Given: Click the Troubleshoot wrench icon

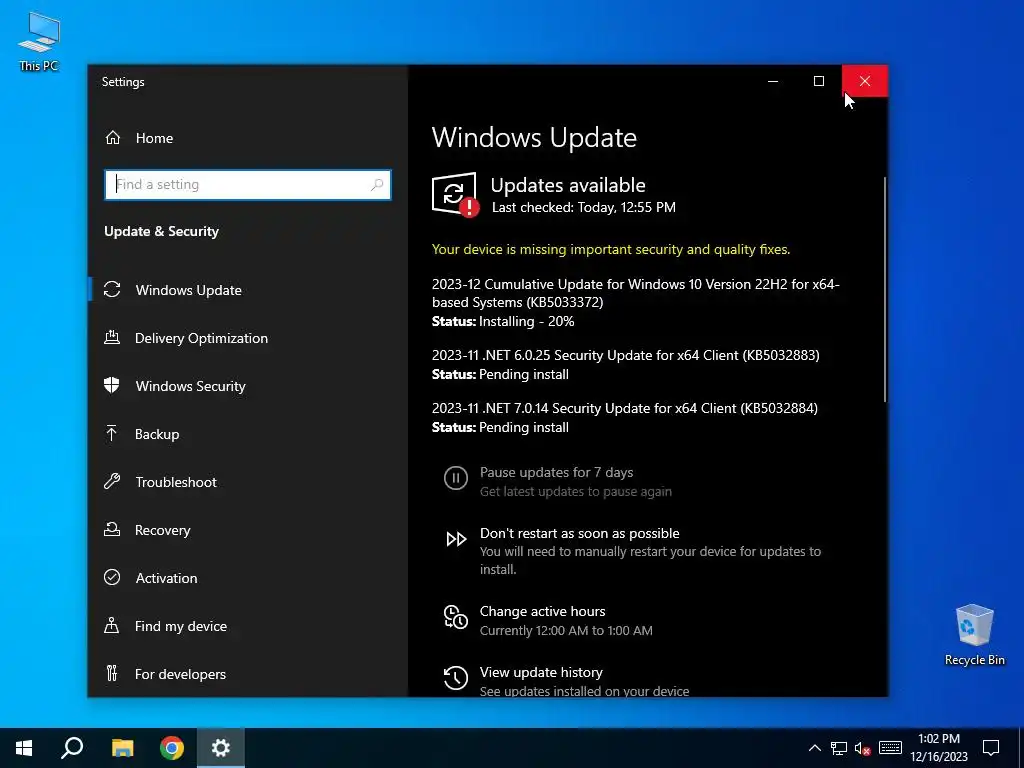Looking at the screenshot, I should (112, 482).
